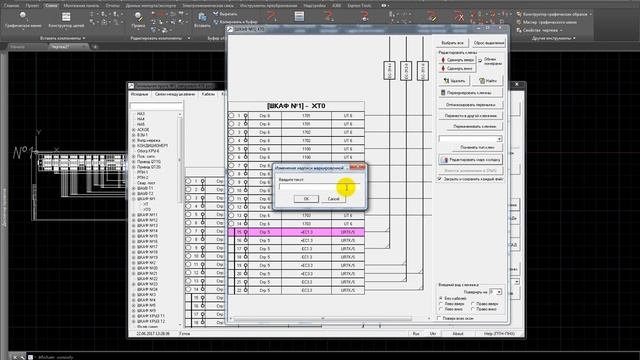Click Сдвинуть вверх arrow button

coord(457,60)
